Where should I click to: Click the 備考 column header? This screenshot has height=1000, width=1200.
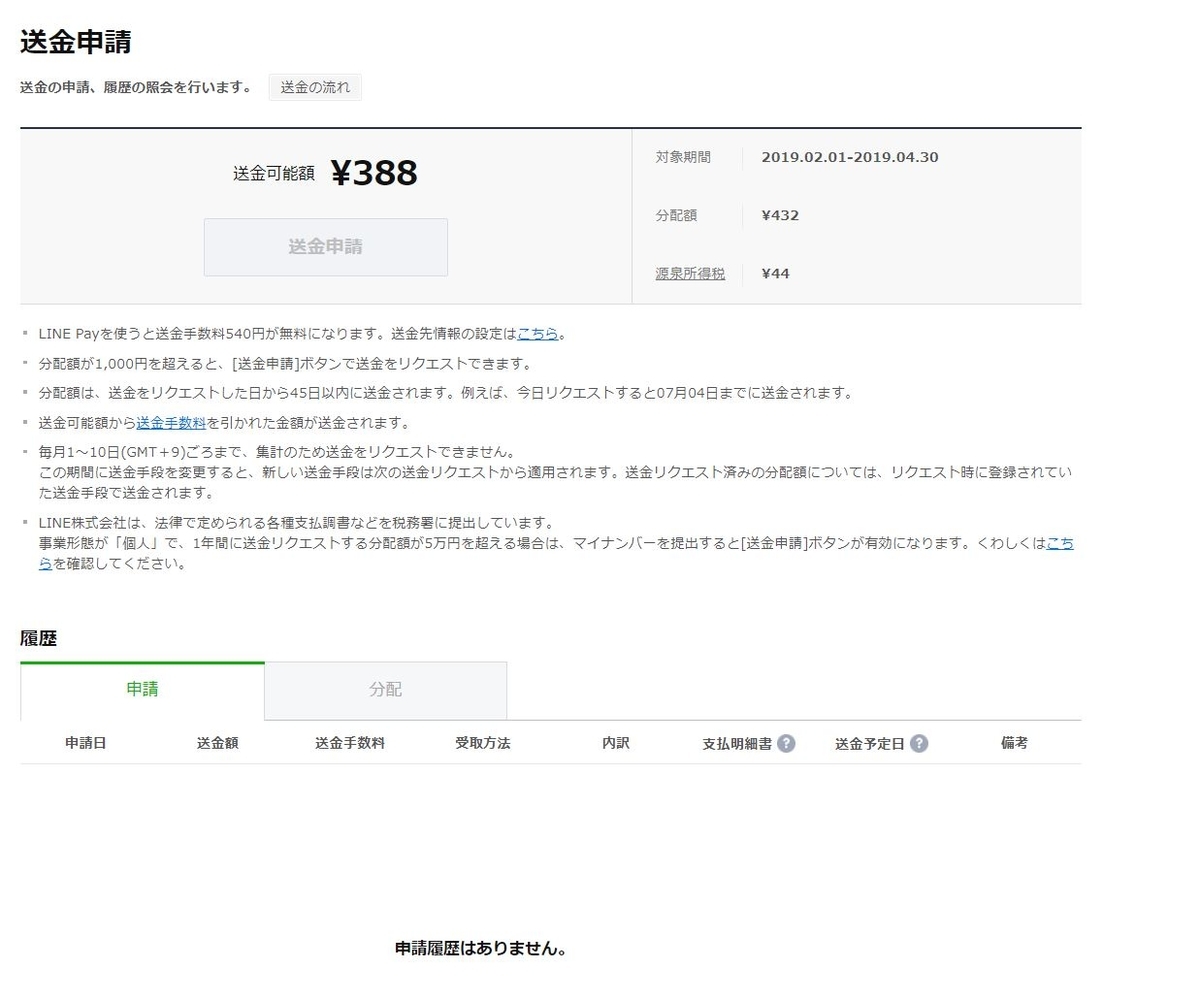click(x=1014, y=743)
